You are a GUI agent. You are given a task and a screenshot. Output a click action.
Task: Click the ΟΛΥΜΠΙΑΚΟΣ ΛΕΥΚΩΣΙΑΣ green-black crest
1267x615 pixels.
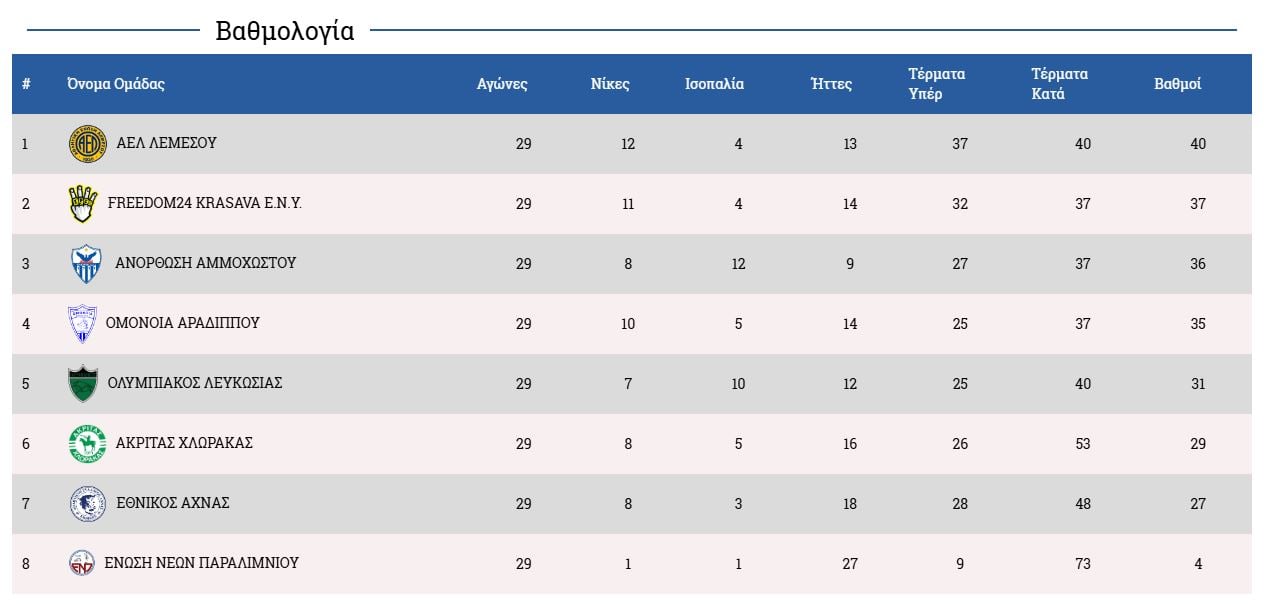click(x=83, y=384)
